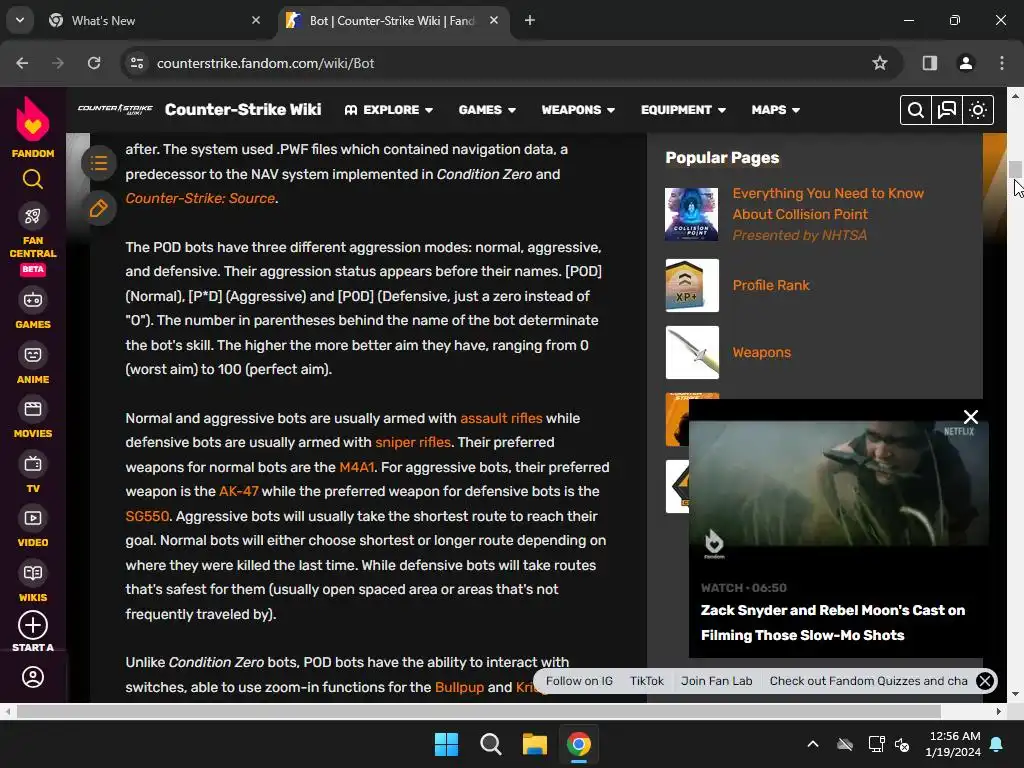Open the assault rifles link

501,418
